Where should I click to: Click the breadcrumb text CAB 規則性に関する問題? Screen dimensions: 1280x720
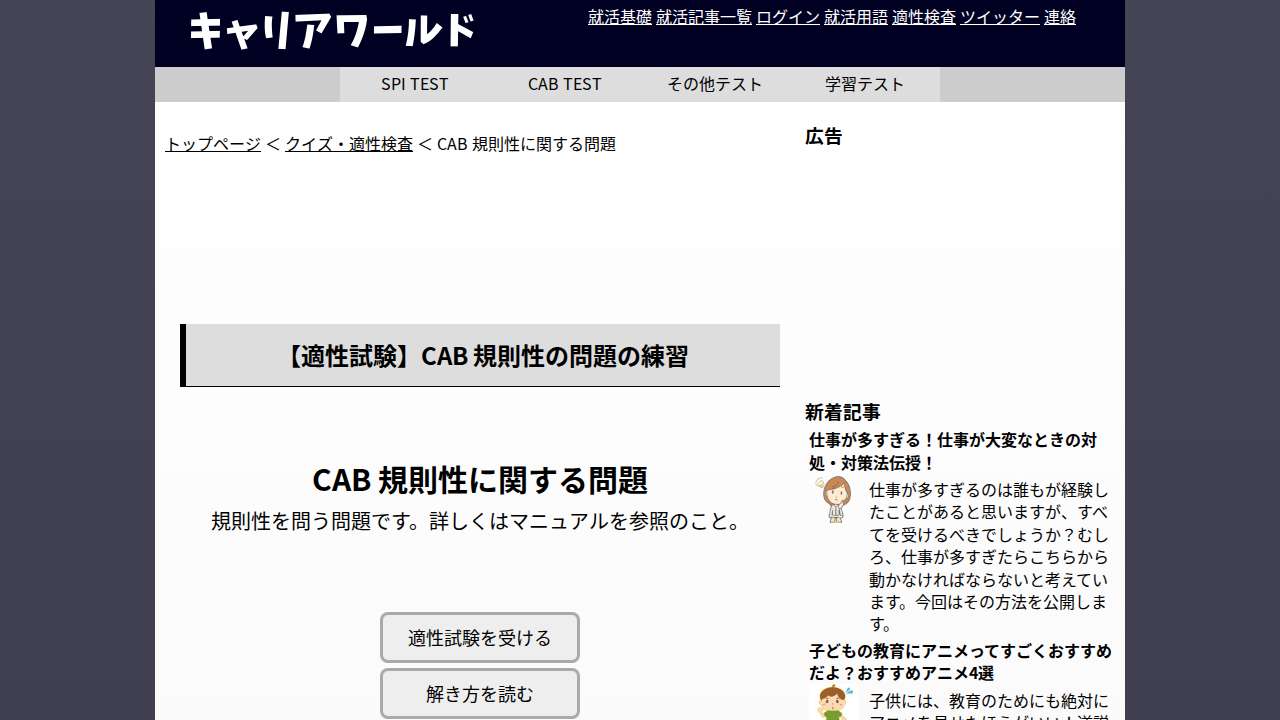tap(526, 144)
